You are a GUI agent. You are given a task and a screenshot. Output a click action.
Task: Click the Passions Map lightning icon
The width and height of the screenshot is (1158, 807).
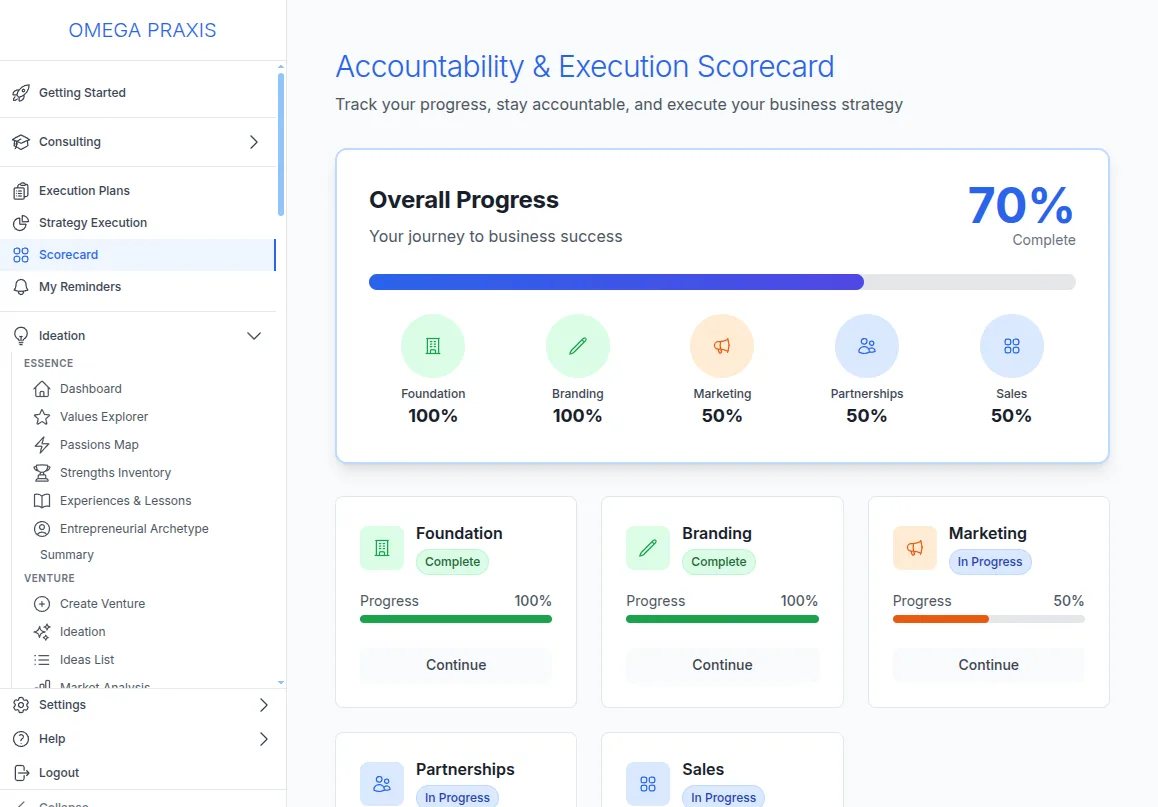[42, 444]
